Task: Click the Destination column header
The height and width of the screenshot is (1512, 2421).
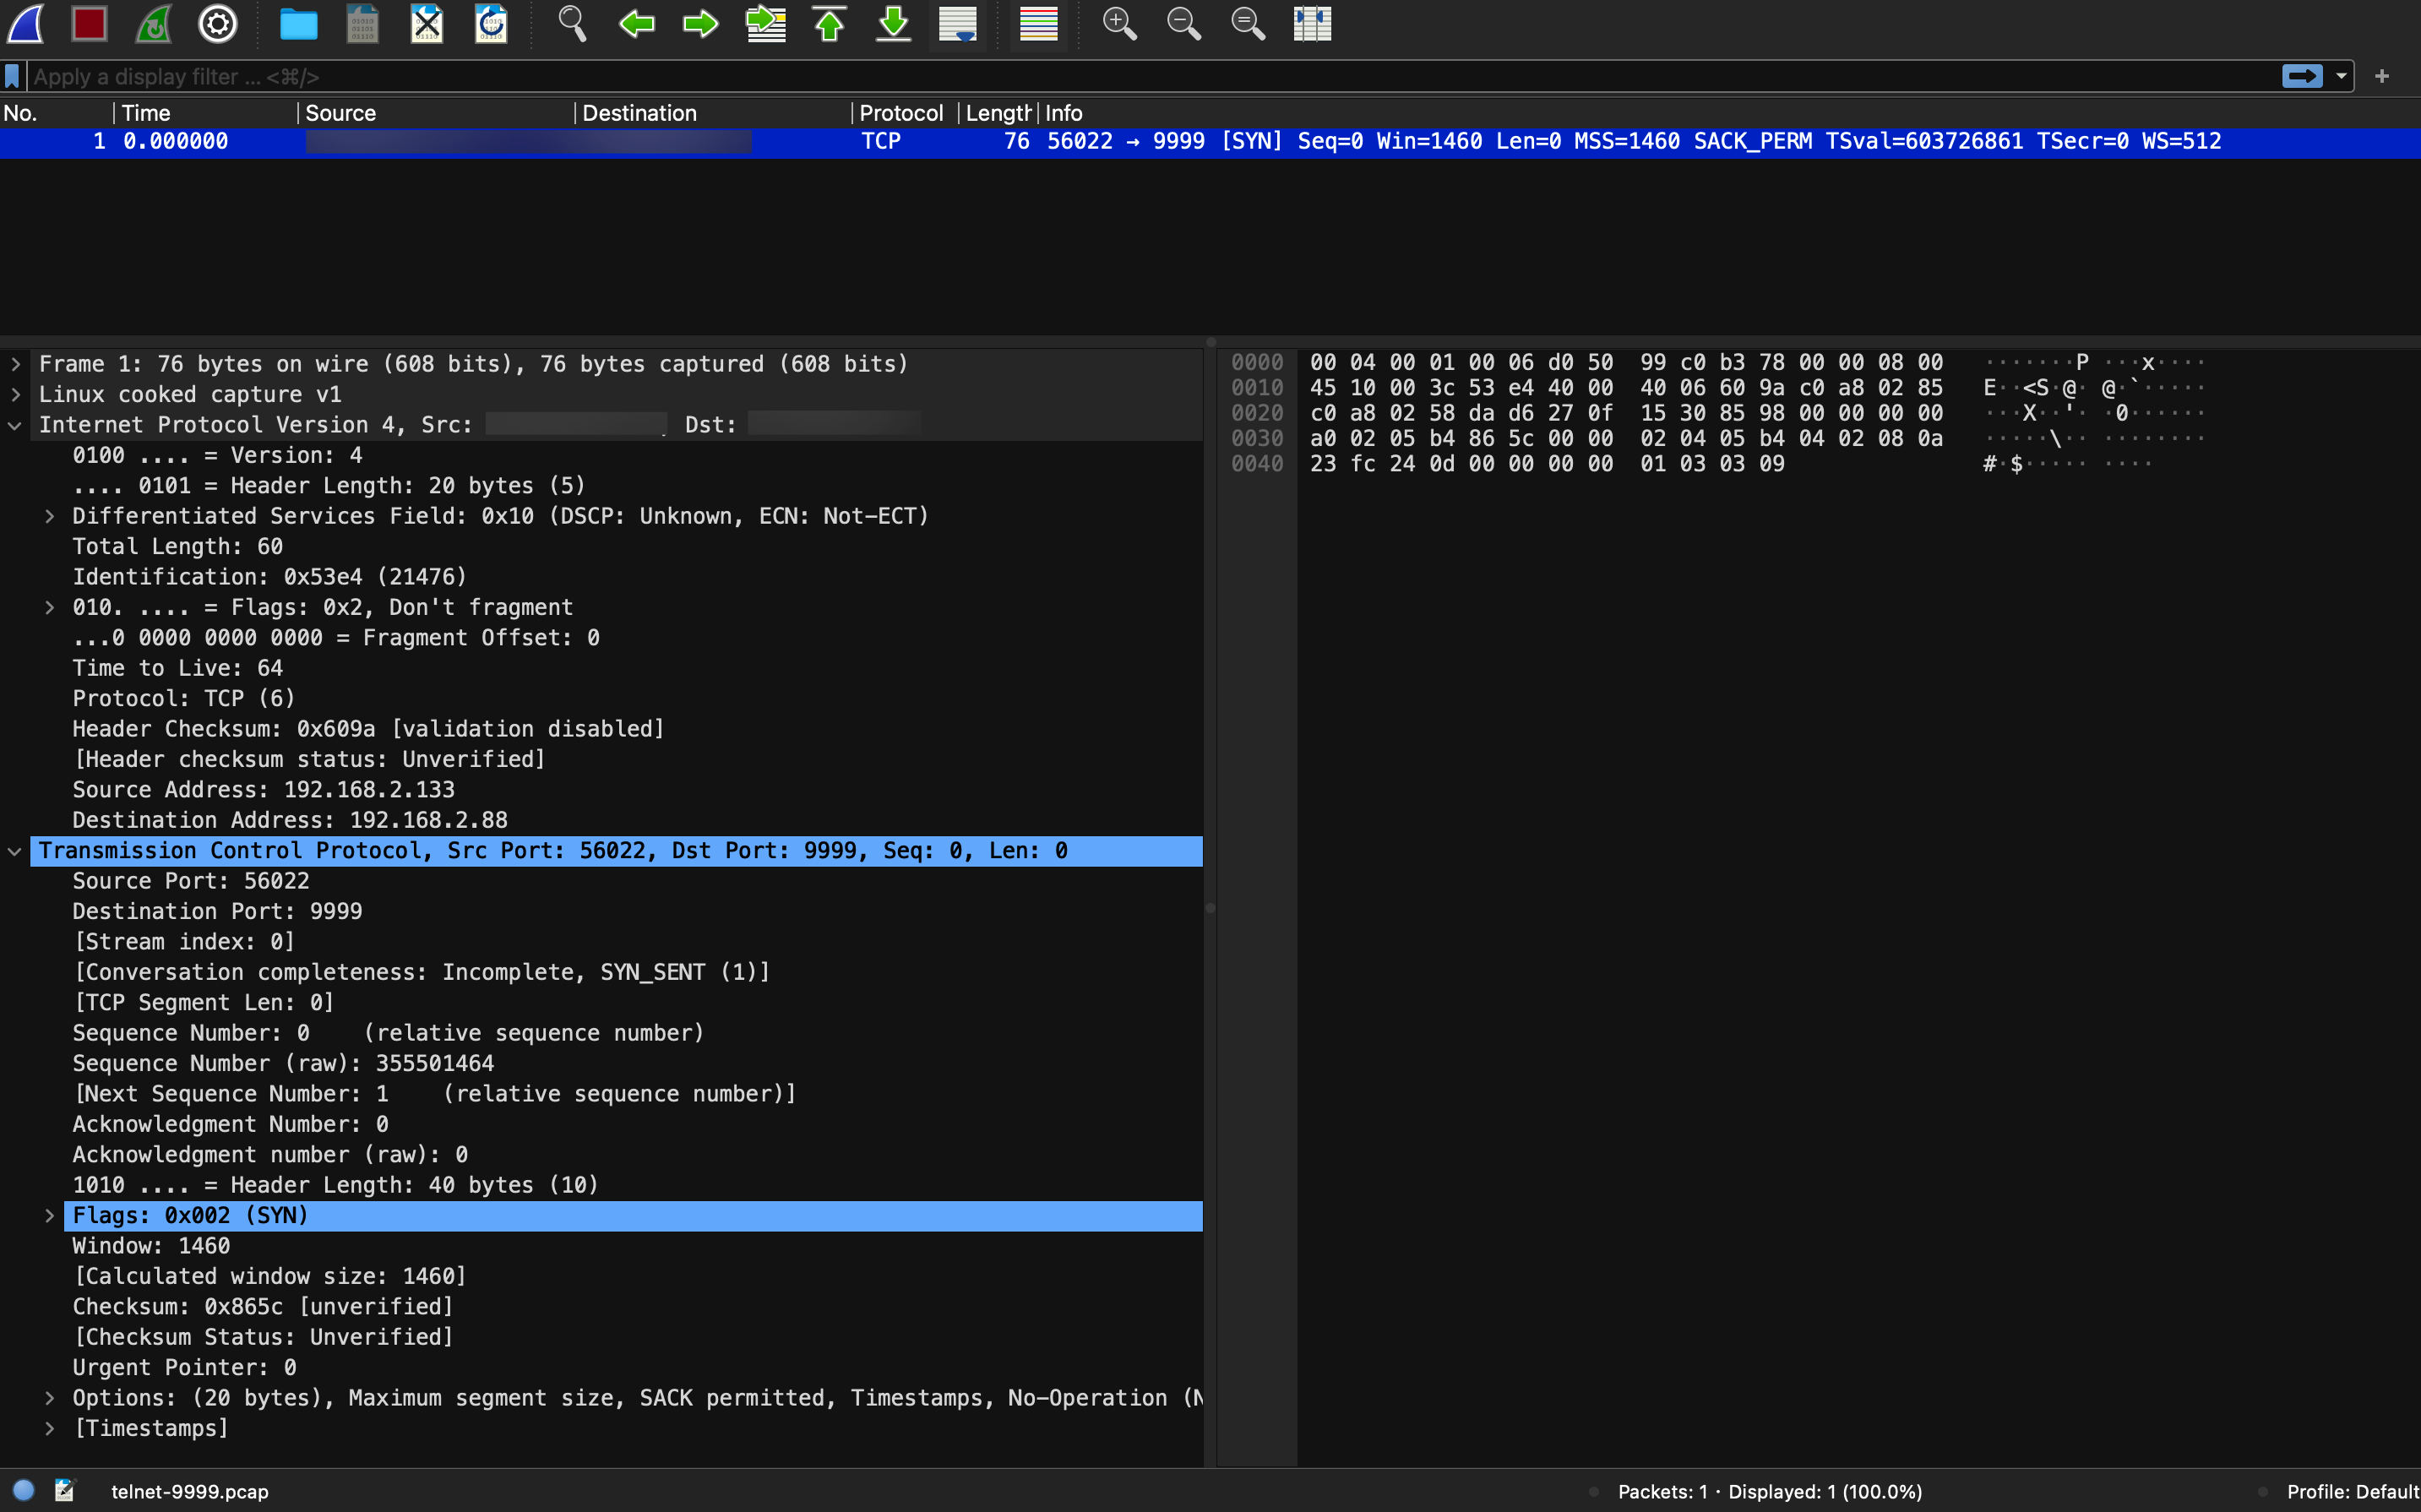Action: point(639,113)
